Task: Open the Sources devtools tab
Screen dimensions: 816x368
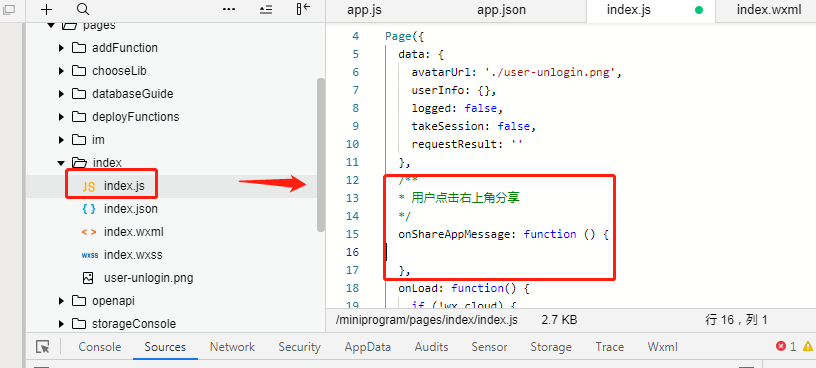Action: tap(165, 347)
